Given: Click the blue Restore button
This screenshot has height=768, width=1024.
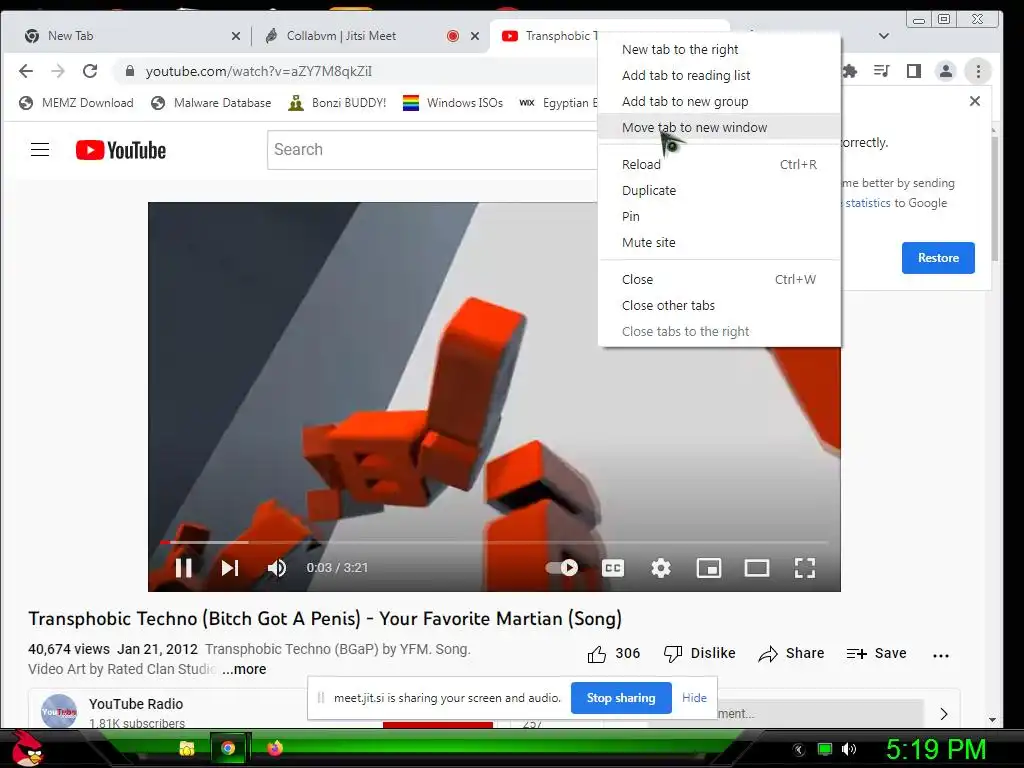Looking at the screenshot, I should click(938, 258).
